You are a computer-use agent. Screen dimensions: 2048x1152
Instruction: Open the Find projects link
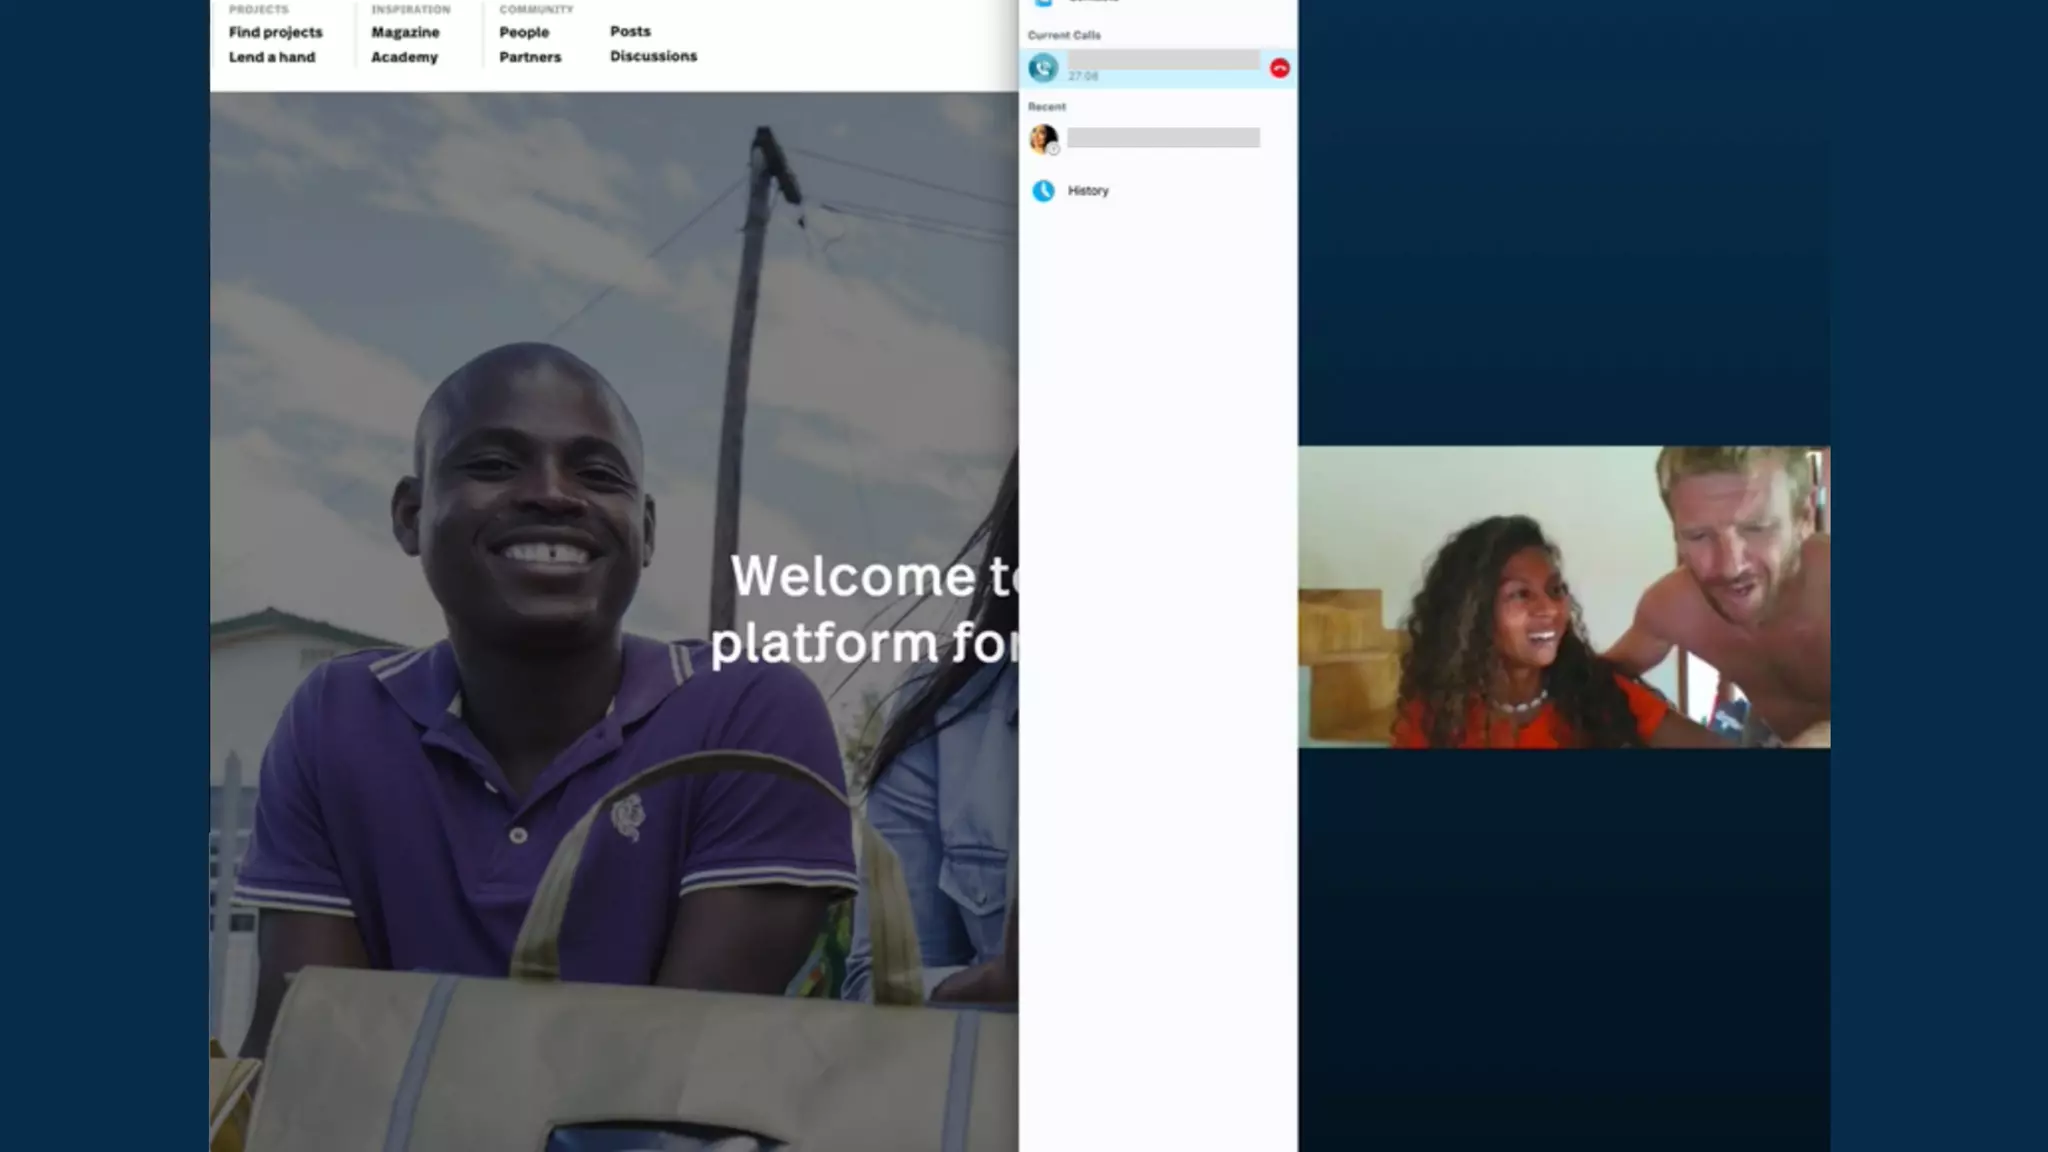pyautogui.click(x=275, y=32)
